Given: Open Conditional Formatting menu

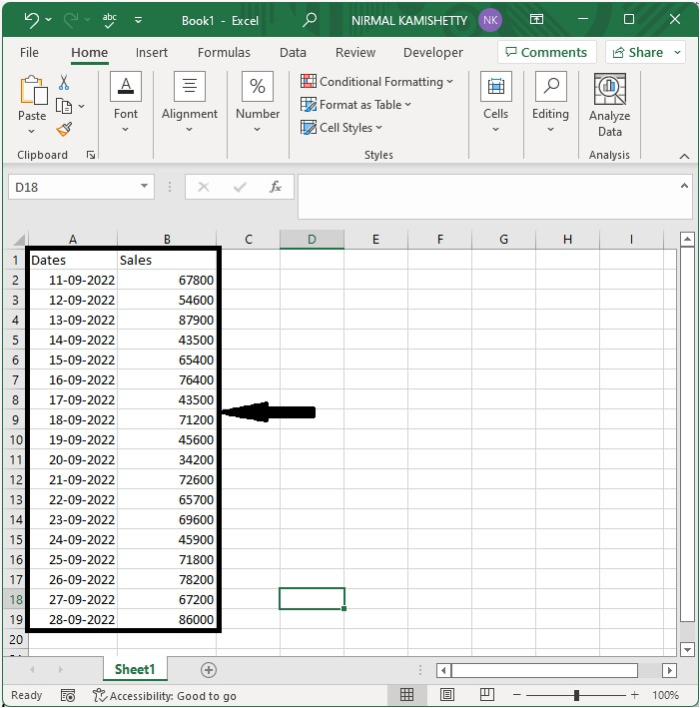Looking at the screenshot, I should 377,82.
